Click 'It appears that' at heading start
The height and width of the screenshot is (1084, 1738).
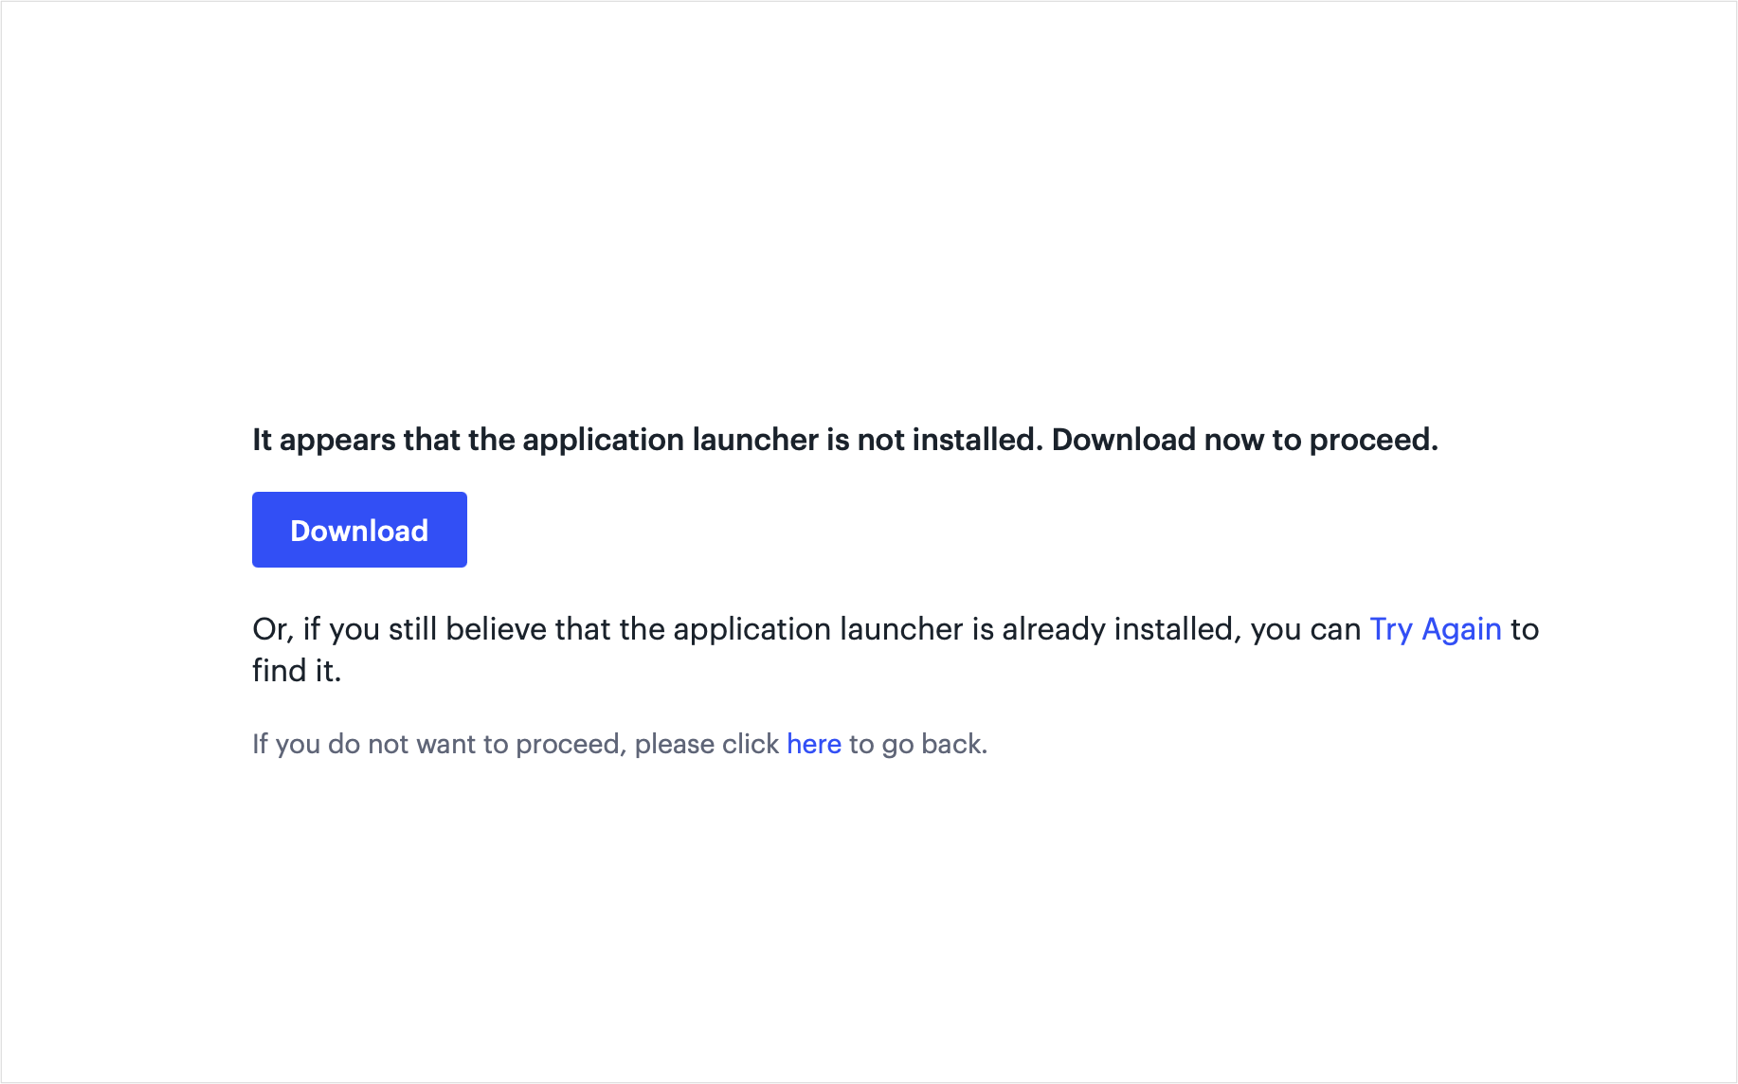click(x=323, y=440)
